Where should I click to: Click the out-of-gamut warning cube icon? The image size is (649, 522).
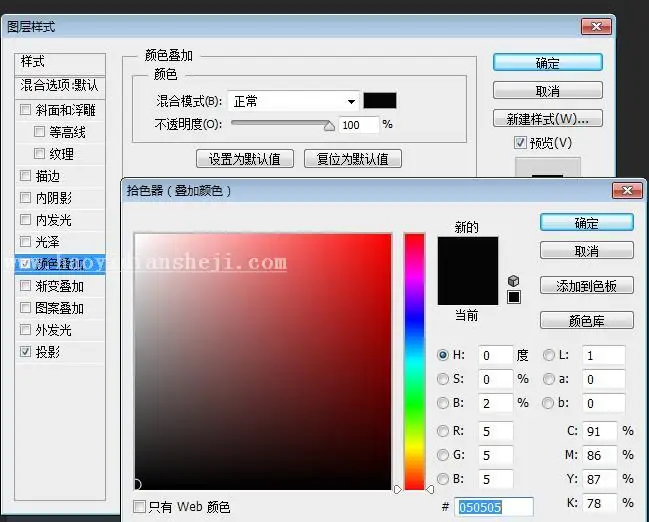[513, 281]
